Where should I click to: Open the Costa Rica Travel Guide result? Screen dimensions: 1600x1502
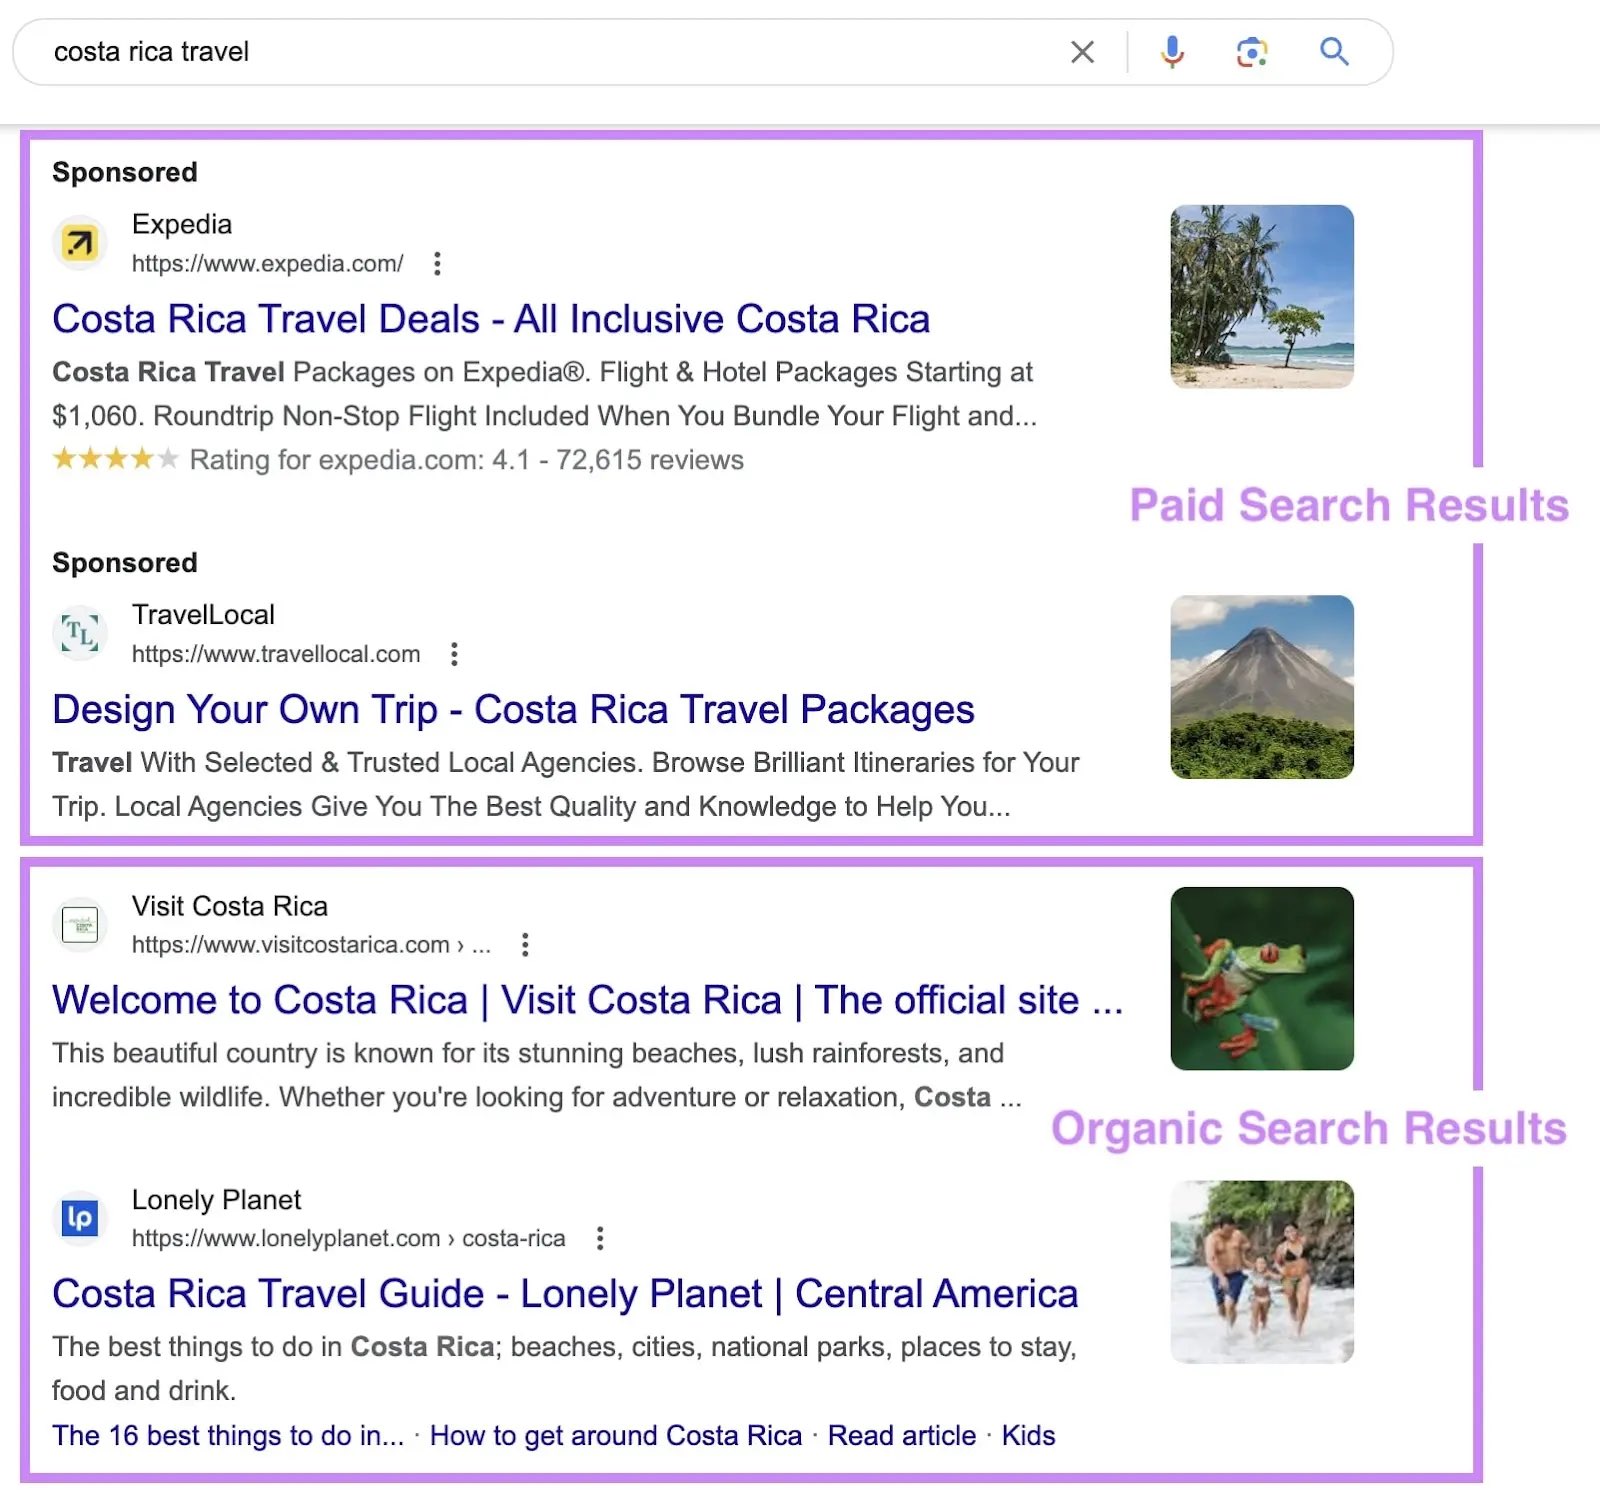pos(564,1293)
